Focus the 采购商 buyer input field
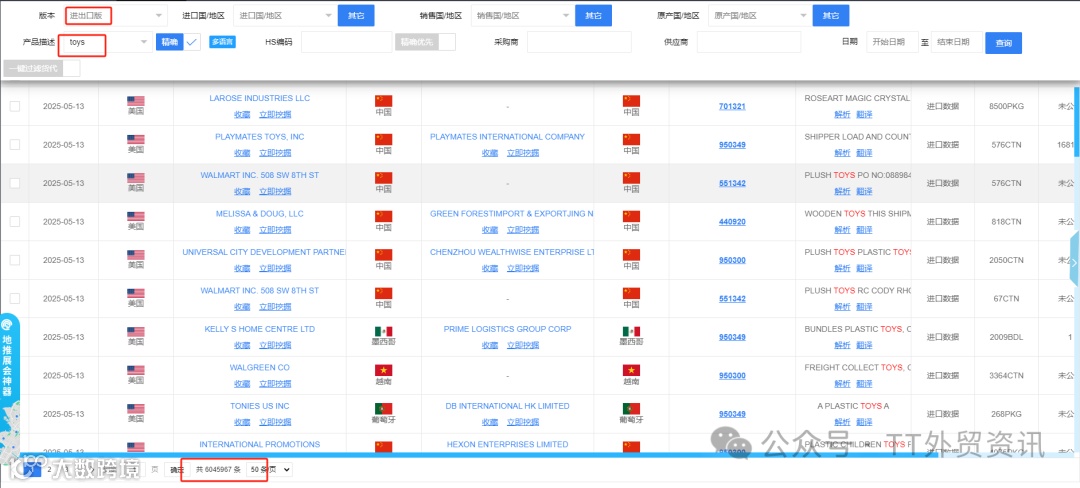The image size is (1080, 488). (x=579, y=42)
